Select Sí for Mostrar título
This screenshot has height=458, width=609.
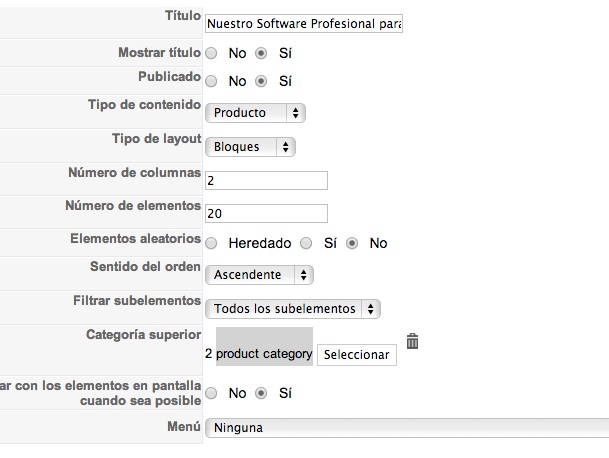click(x=262, y=53)
